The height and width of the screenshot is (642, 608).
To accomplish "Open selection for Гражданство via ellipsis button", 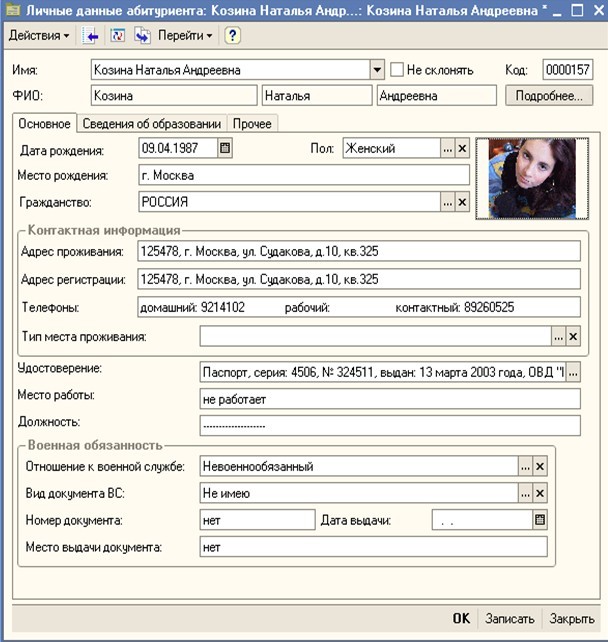I will [447, 202].
